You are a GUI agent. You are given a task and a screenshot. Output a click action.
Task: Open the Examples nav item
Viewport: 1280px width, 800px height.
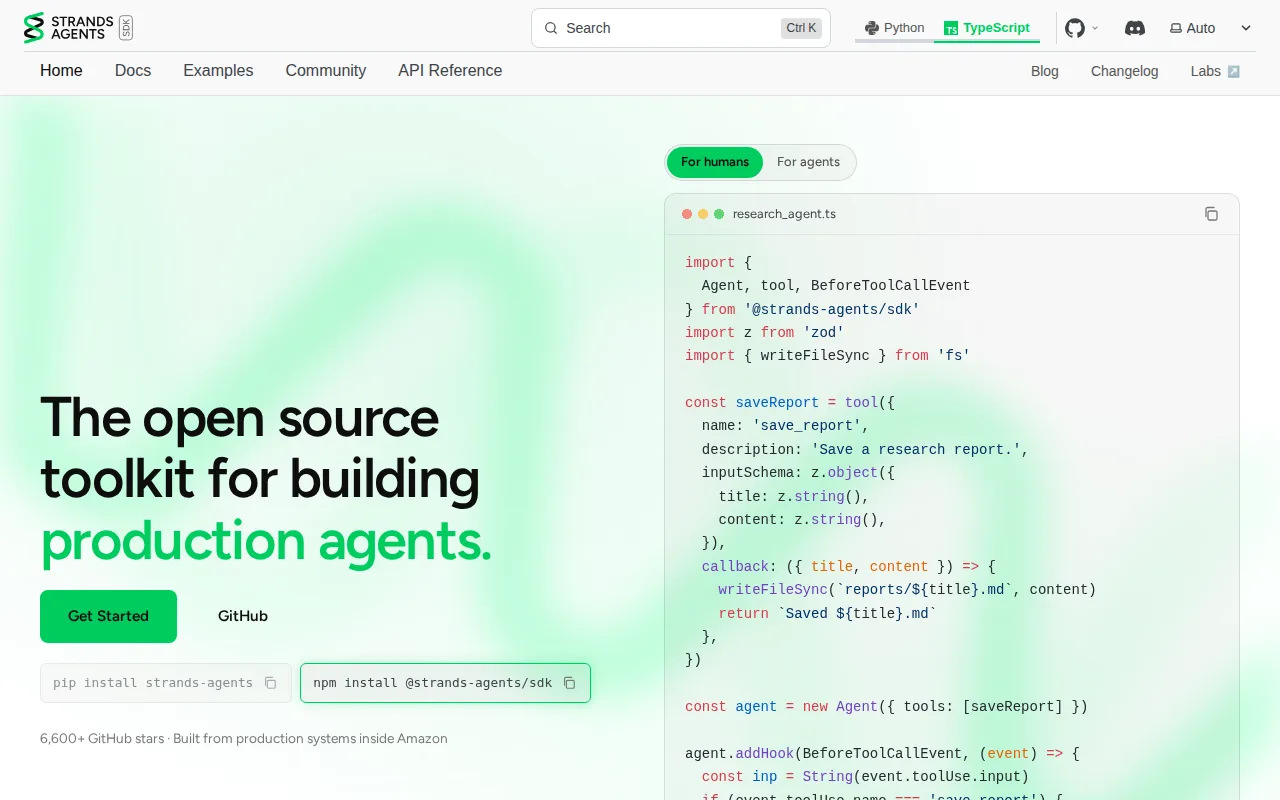[x=218, y=71]
